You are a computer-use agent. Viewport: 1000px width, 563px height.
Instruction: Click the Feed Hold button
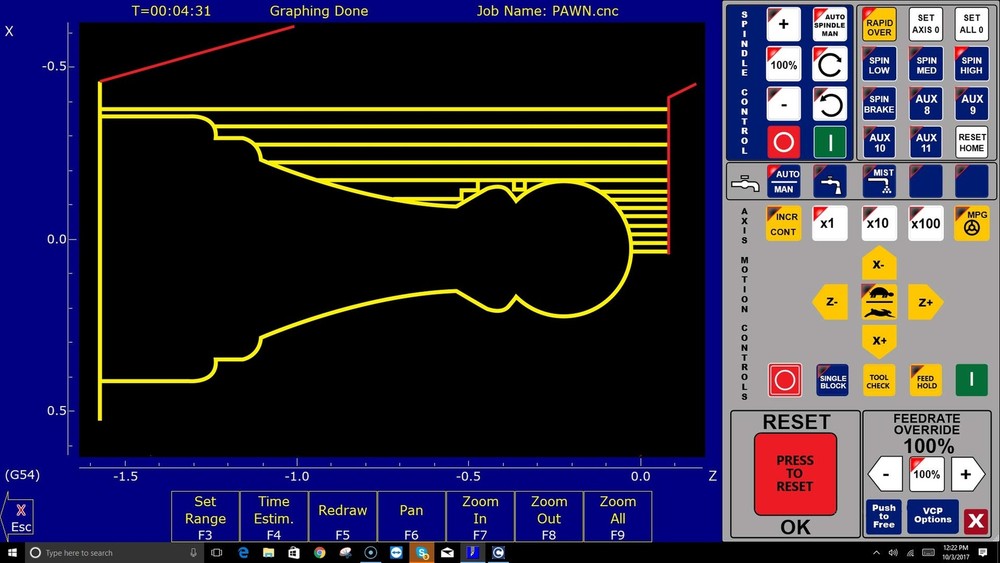(926, 379)
